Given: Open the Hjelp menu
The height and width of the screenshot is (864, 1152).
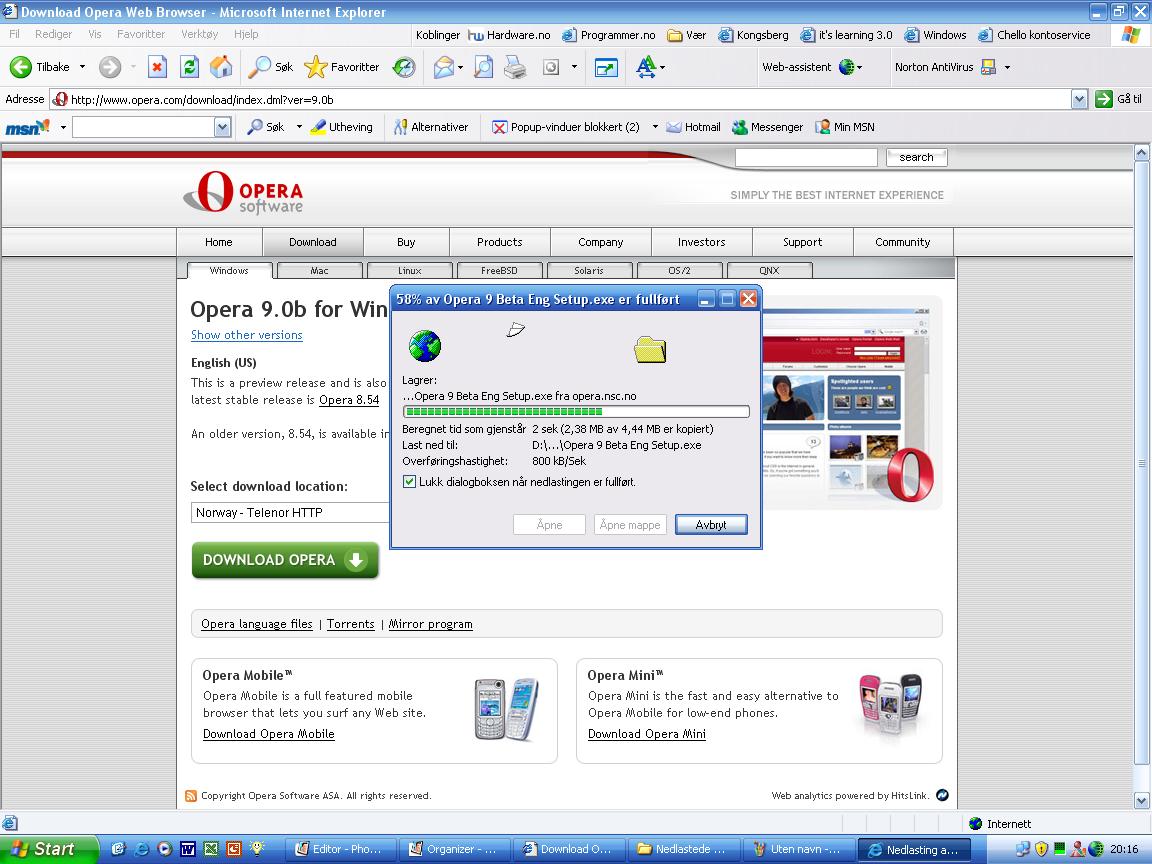Looking at the screenshot, I should pos(246,34).
